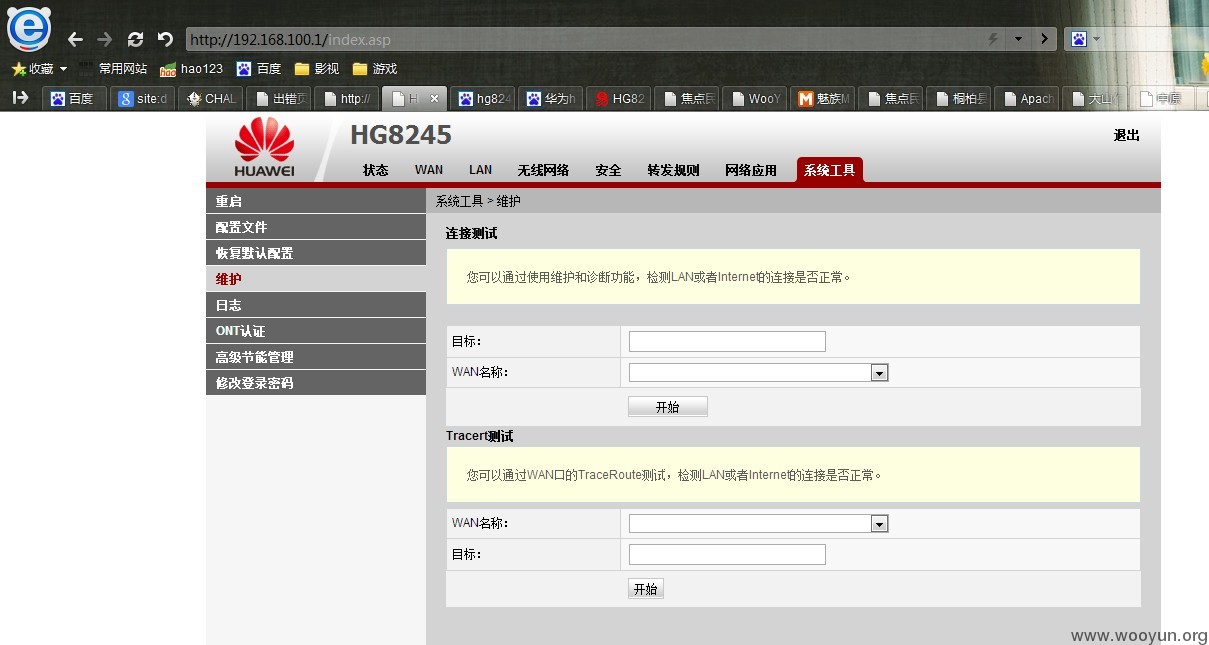Click the browser back arrow
Screen dimensions: 1209x645
[x=75, y=39]
